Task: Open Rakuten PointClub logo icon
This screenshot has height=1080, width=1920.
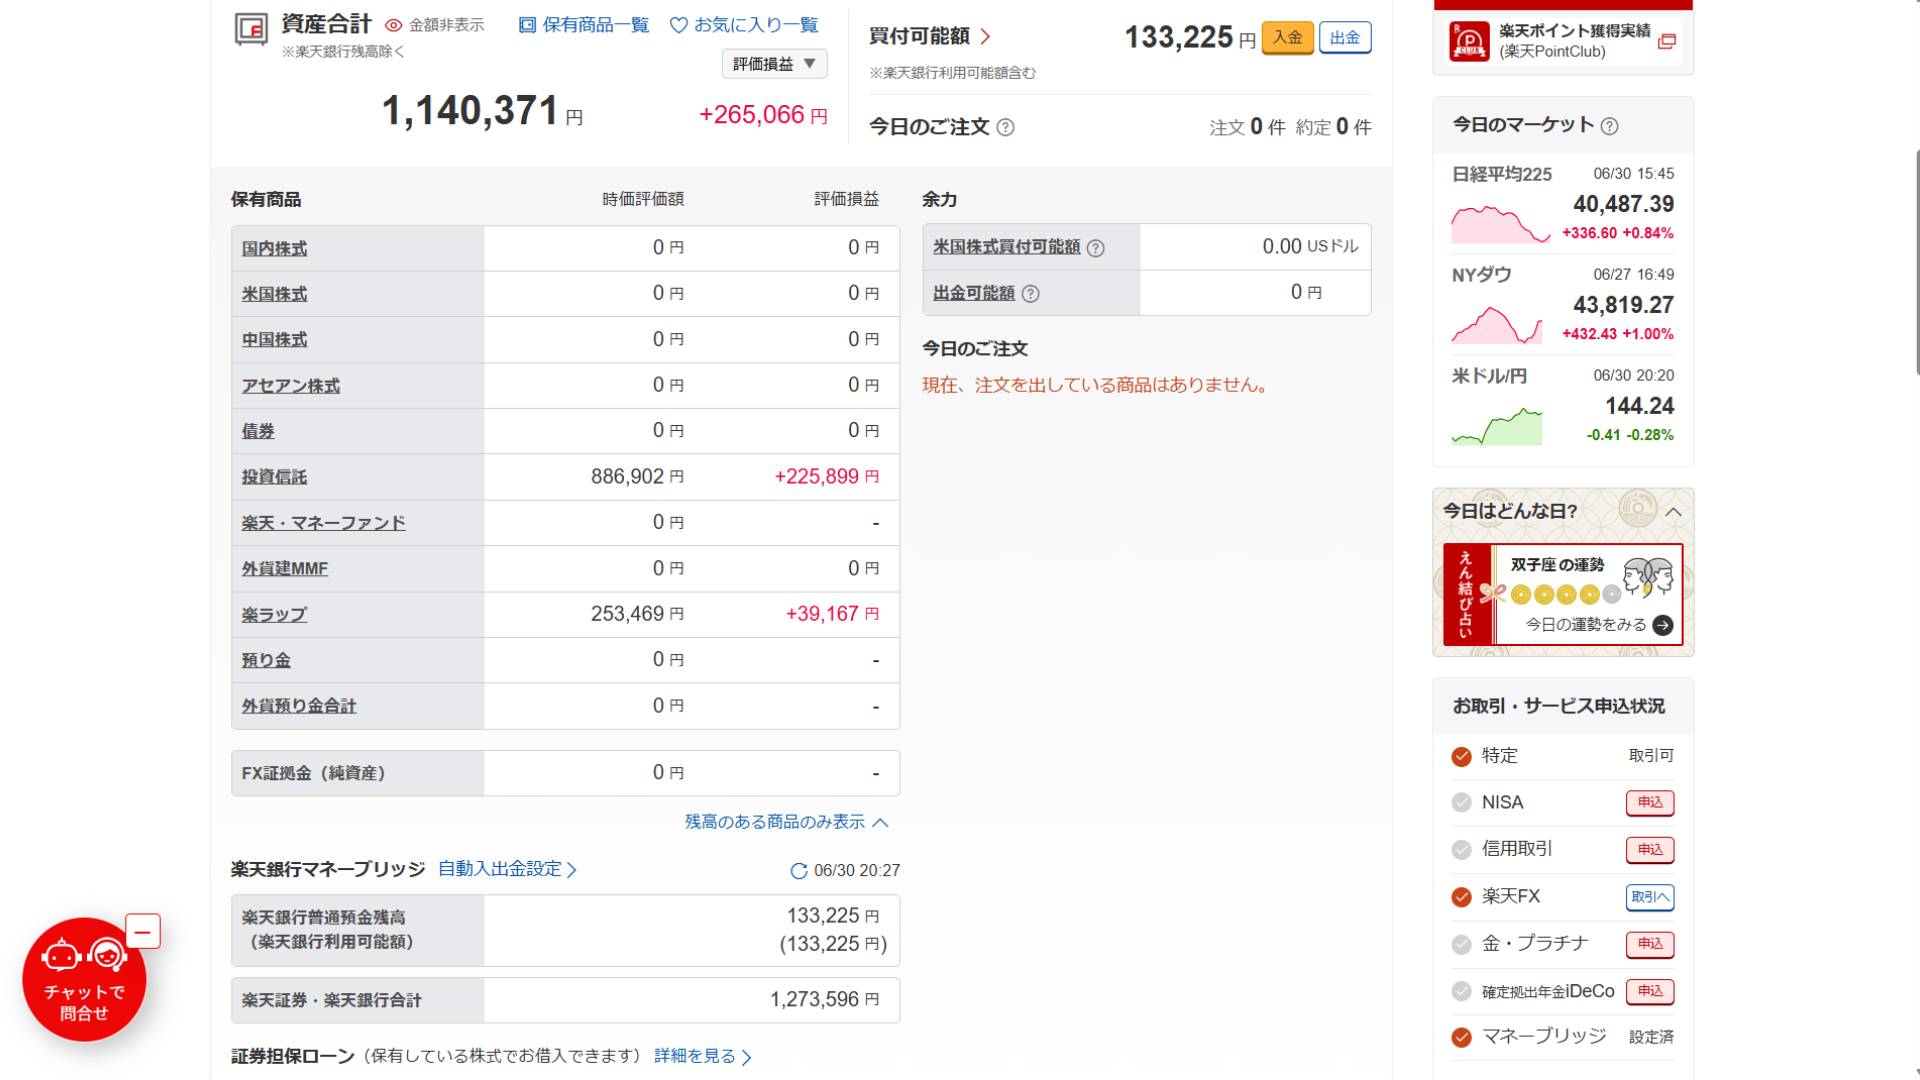Action: click(x=1469, y=42)
